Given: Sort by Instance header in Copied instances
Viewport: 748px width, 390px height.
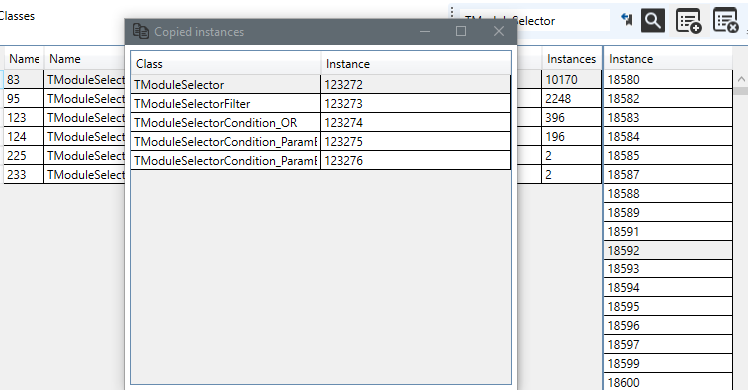Looking at the screenshot, I should [416, 63].
